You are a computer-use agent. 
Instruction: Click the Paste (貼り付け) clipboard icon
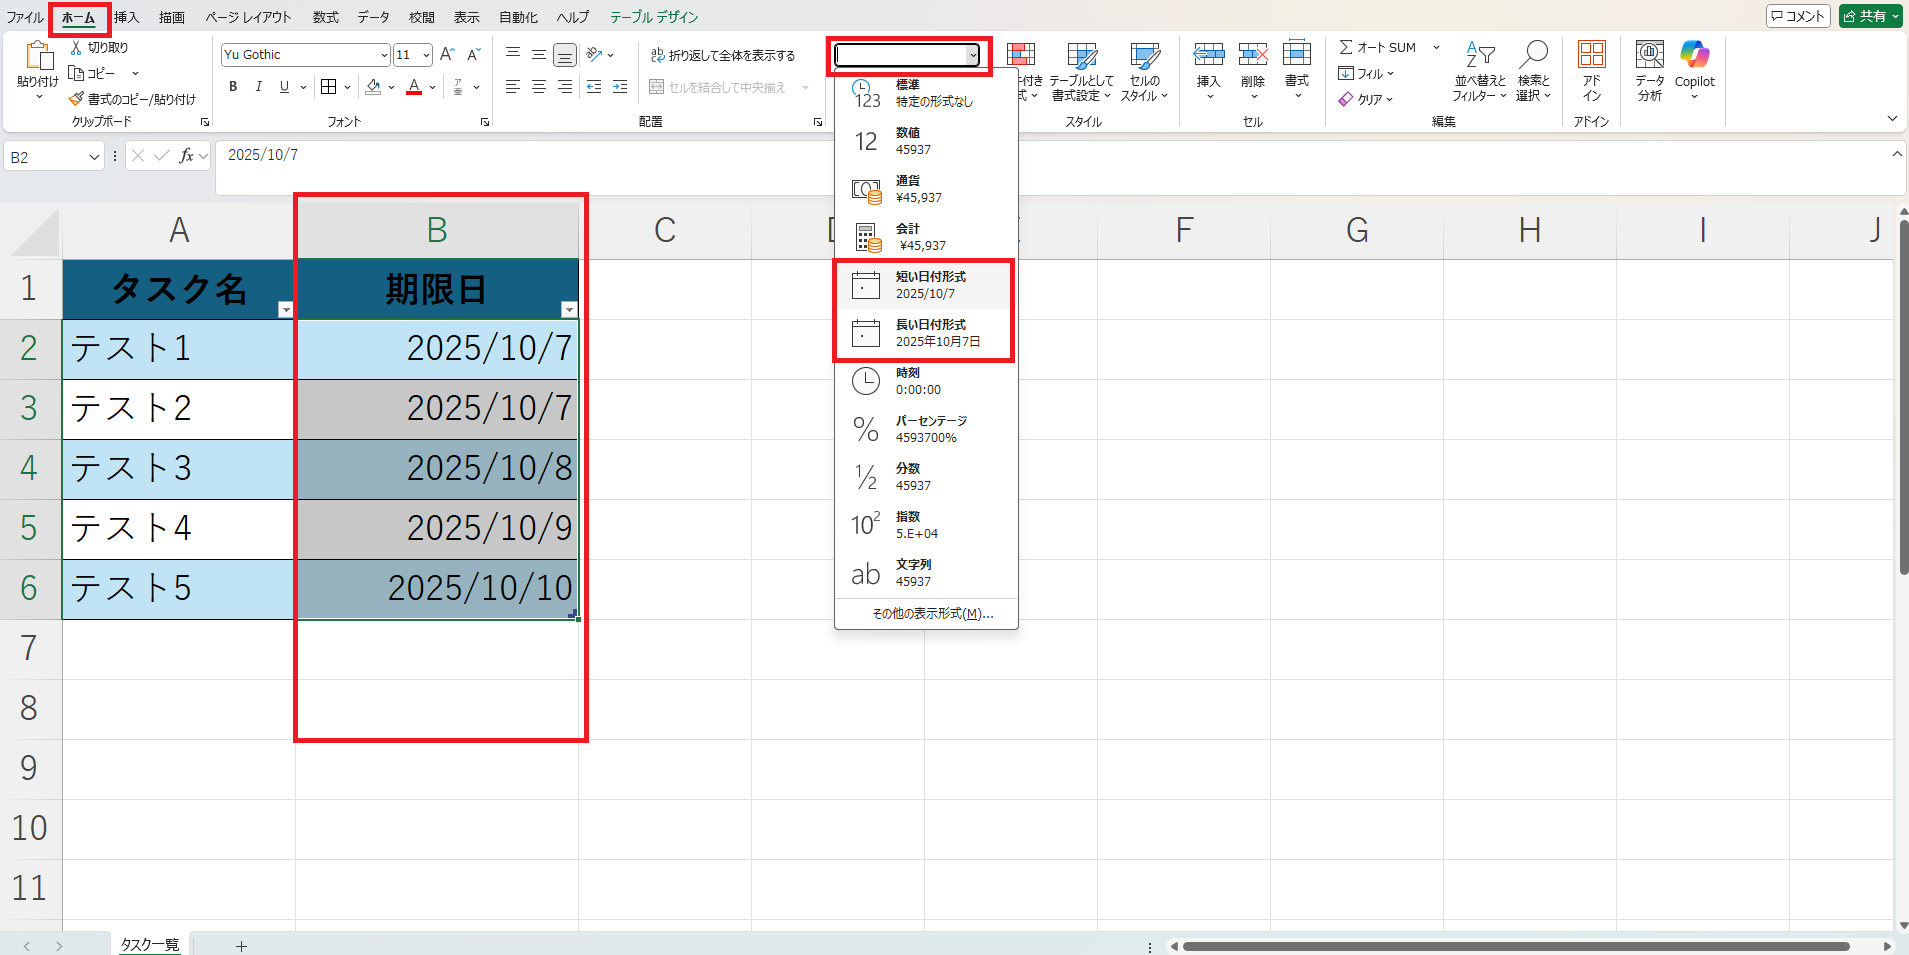38,58
